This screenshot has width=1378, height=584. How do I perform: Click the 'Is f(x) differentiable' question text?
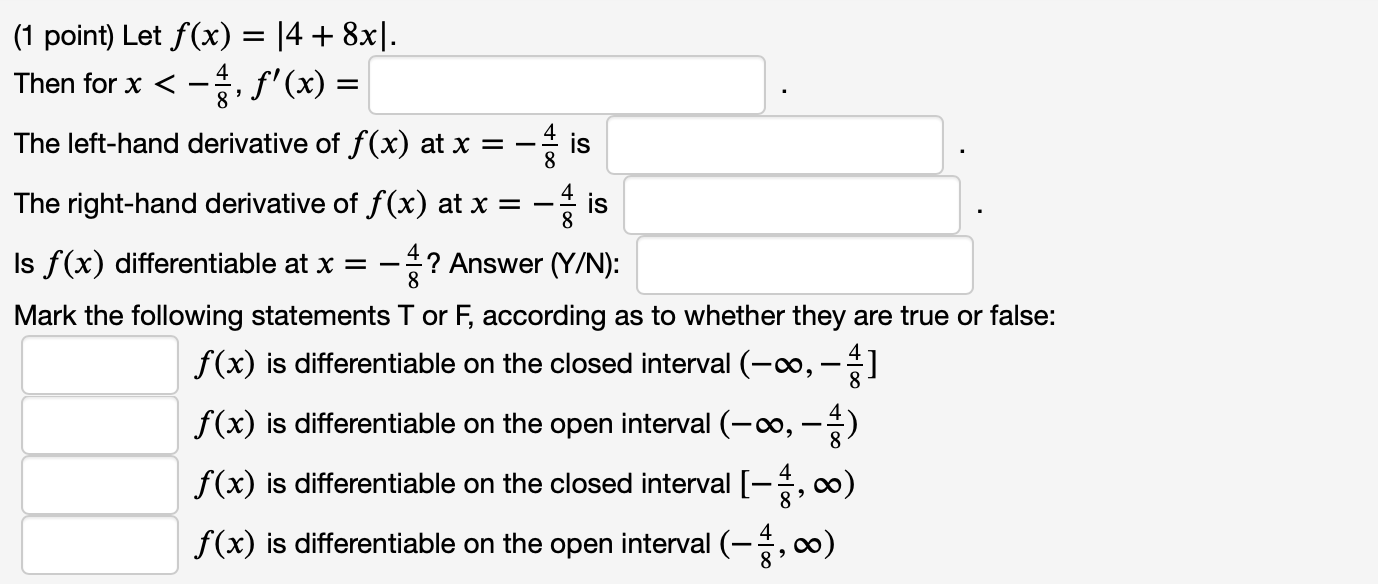(300, 264)
